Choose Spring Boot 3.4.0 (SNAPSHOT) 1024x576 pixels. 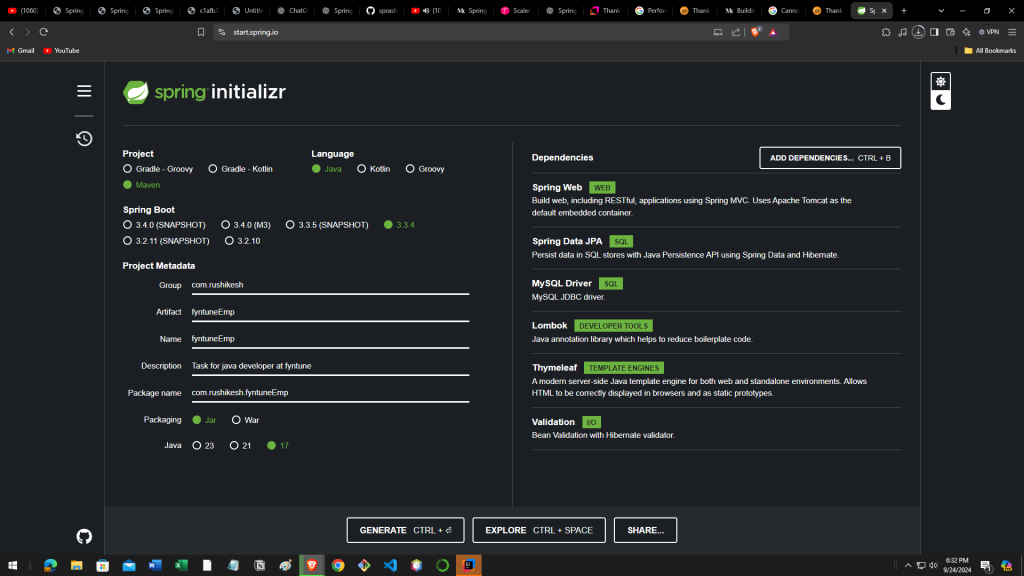coord(165,225)
